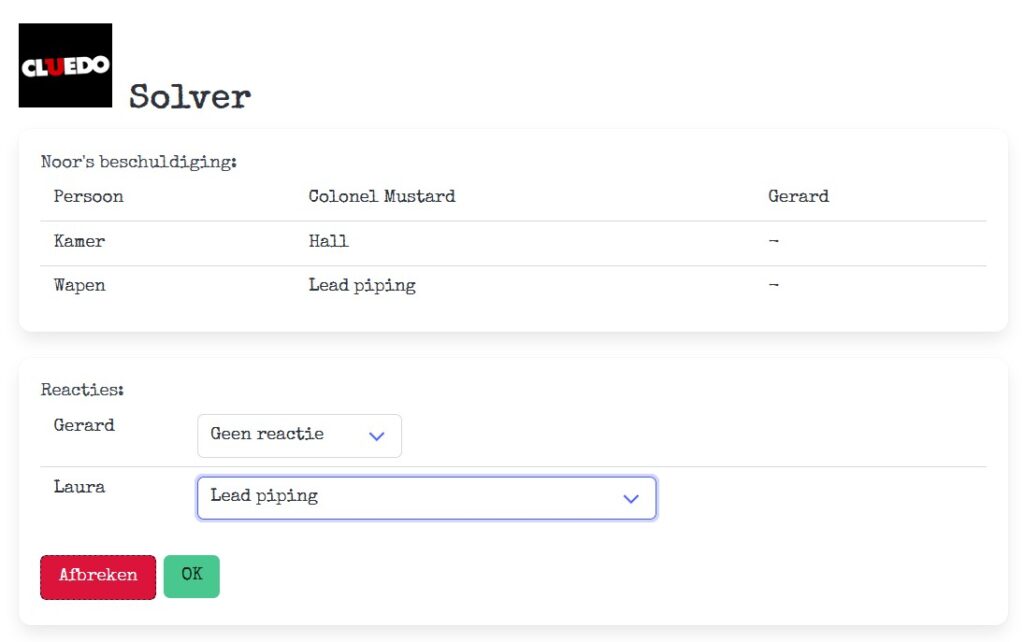This screenshot has height=642, width=1024.
Task: Click the Hall room cell
Action: pyautogui.click(x=328, y=241)
